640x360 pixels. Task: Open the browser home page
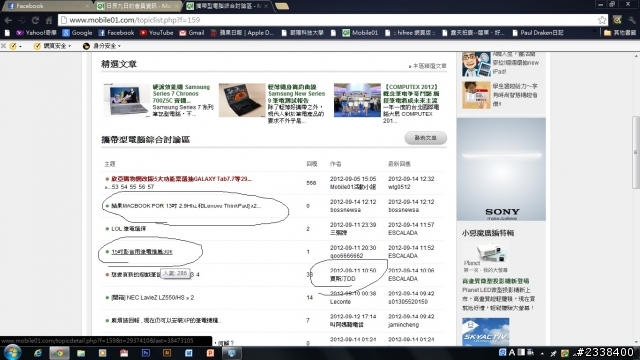(49, 20)
